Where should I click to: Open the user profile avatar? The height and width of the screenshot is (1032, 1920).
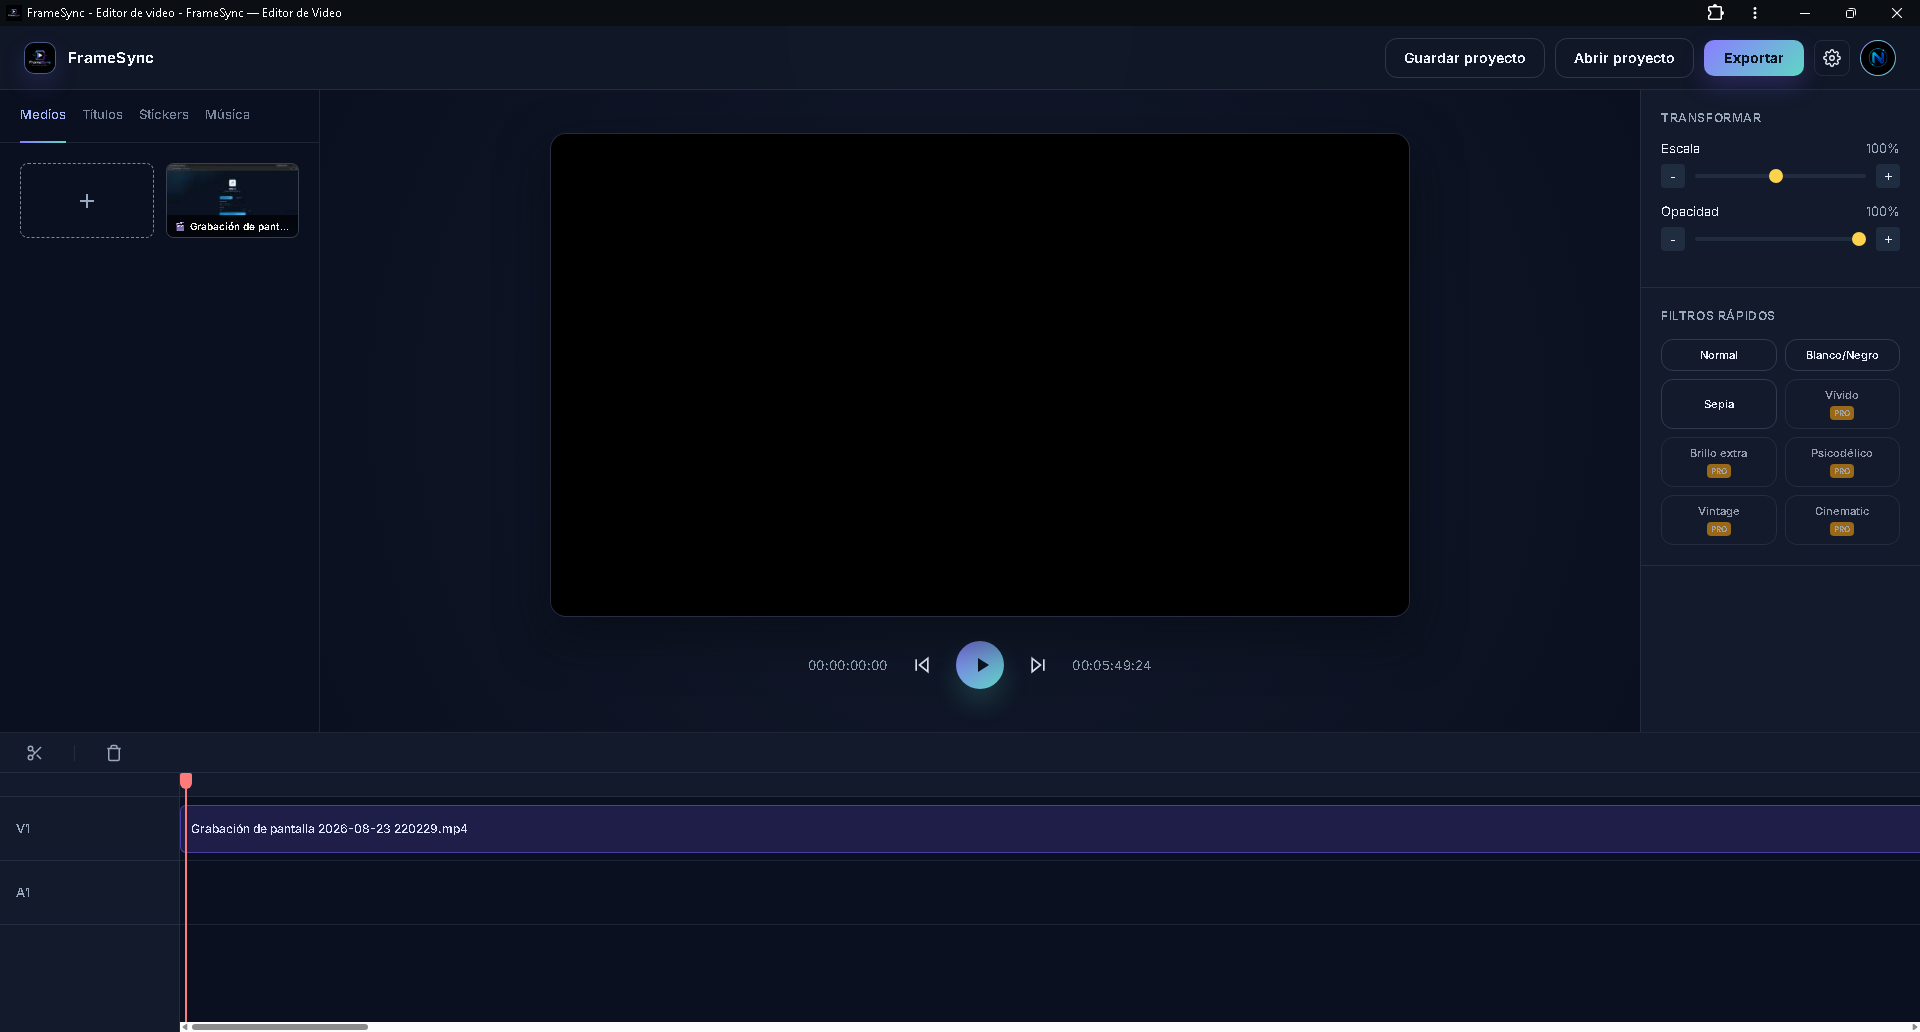pyautogui.click(x=1878, y=58)
